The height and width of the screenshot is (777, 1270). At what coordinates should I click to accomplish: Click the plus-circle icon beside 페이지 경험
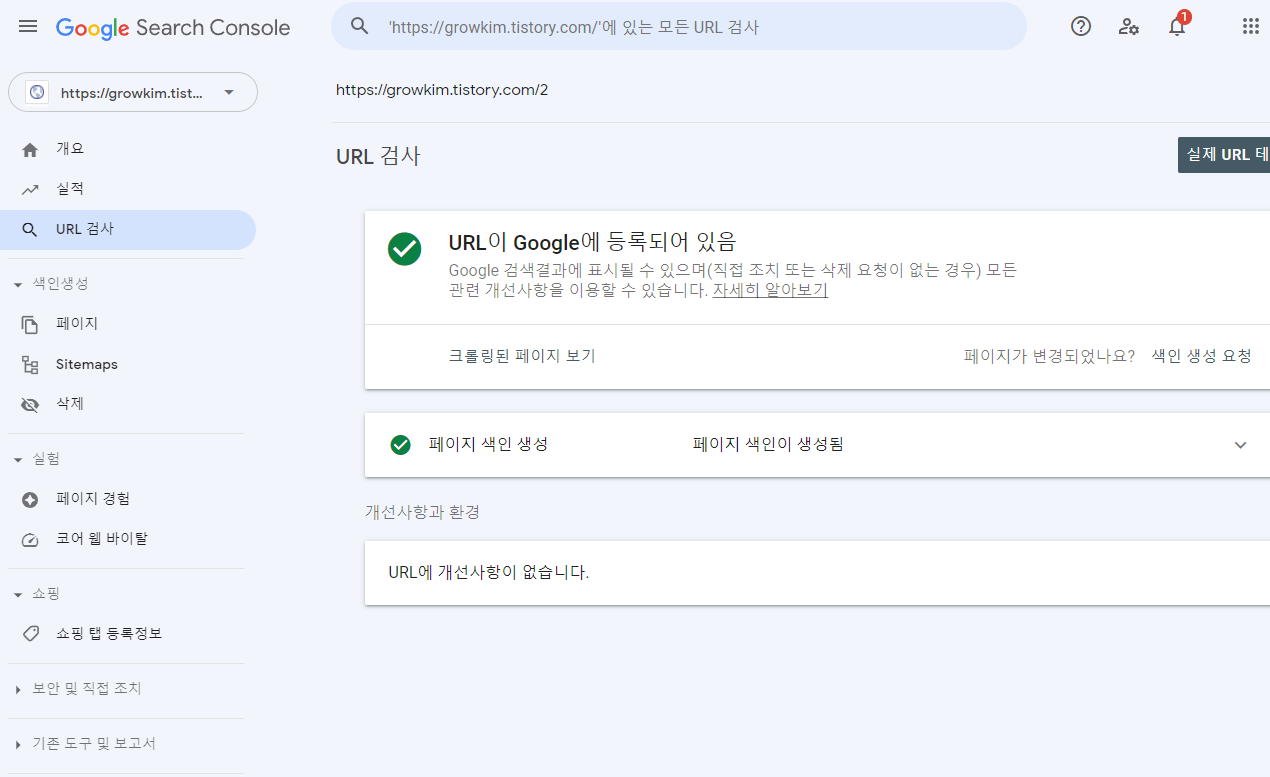[30, 499]
